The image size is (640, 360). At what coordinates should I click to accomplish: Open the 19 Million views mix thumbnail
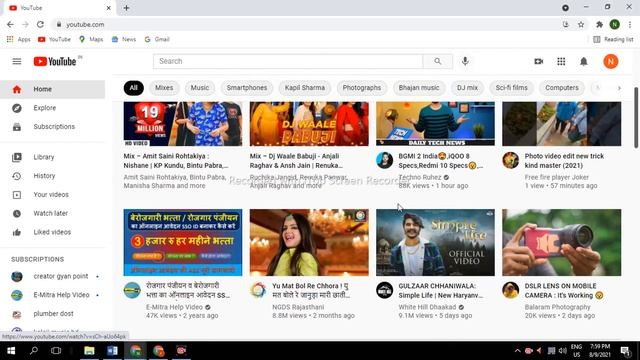183,124
